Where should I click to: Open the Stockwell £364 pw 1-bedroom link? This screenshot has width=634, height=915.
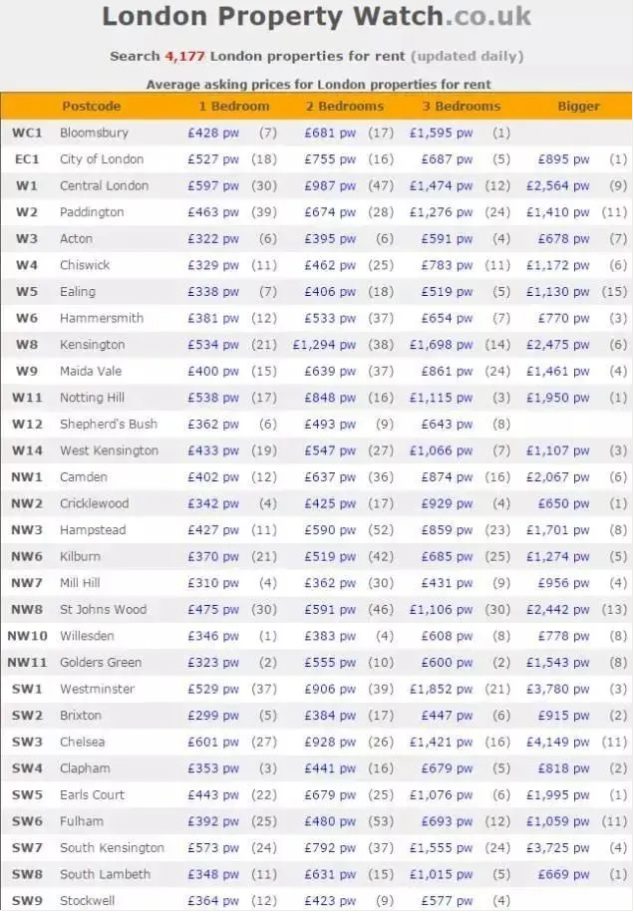(x=213, y=901)
